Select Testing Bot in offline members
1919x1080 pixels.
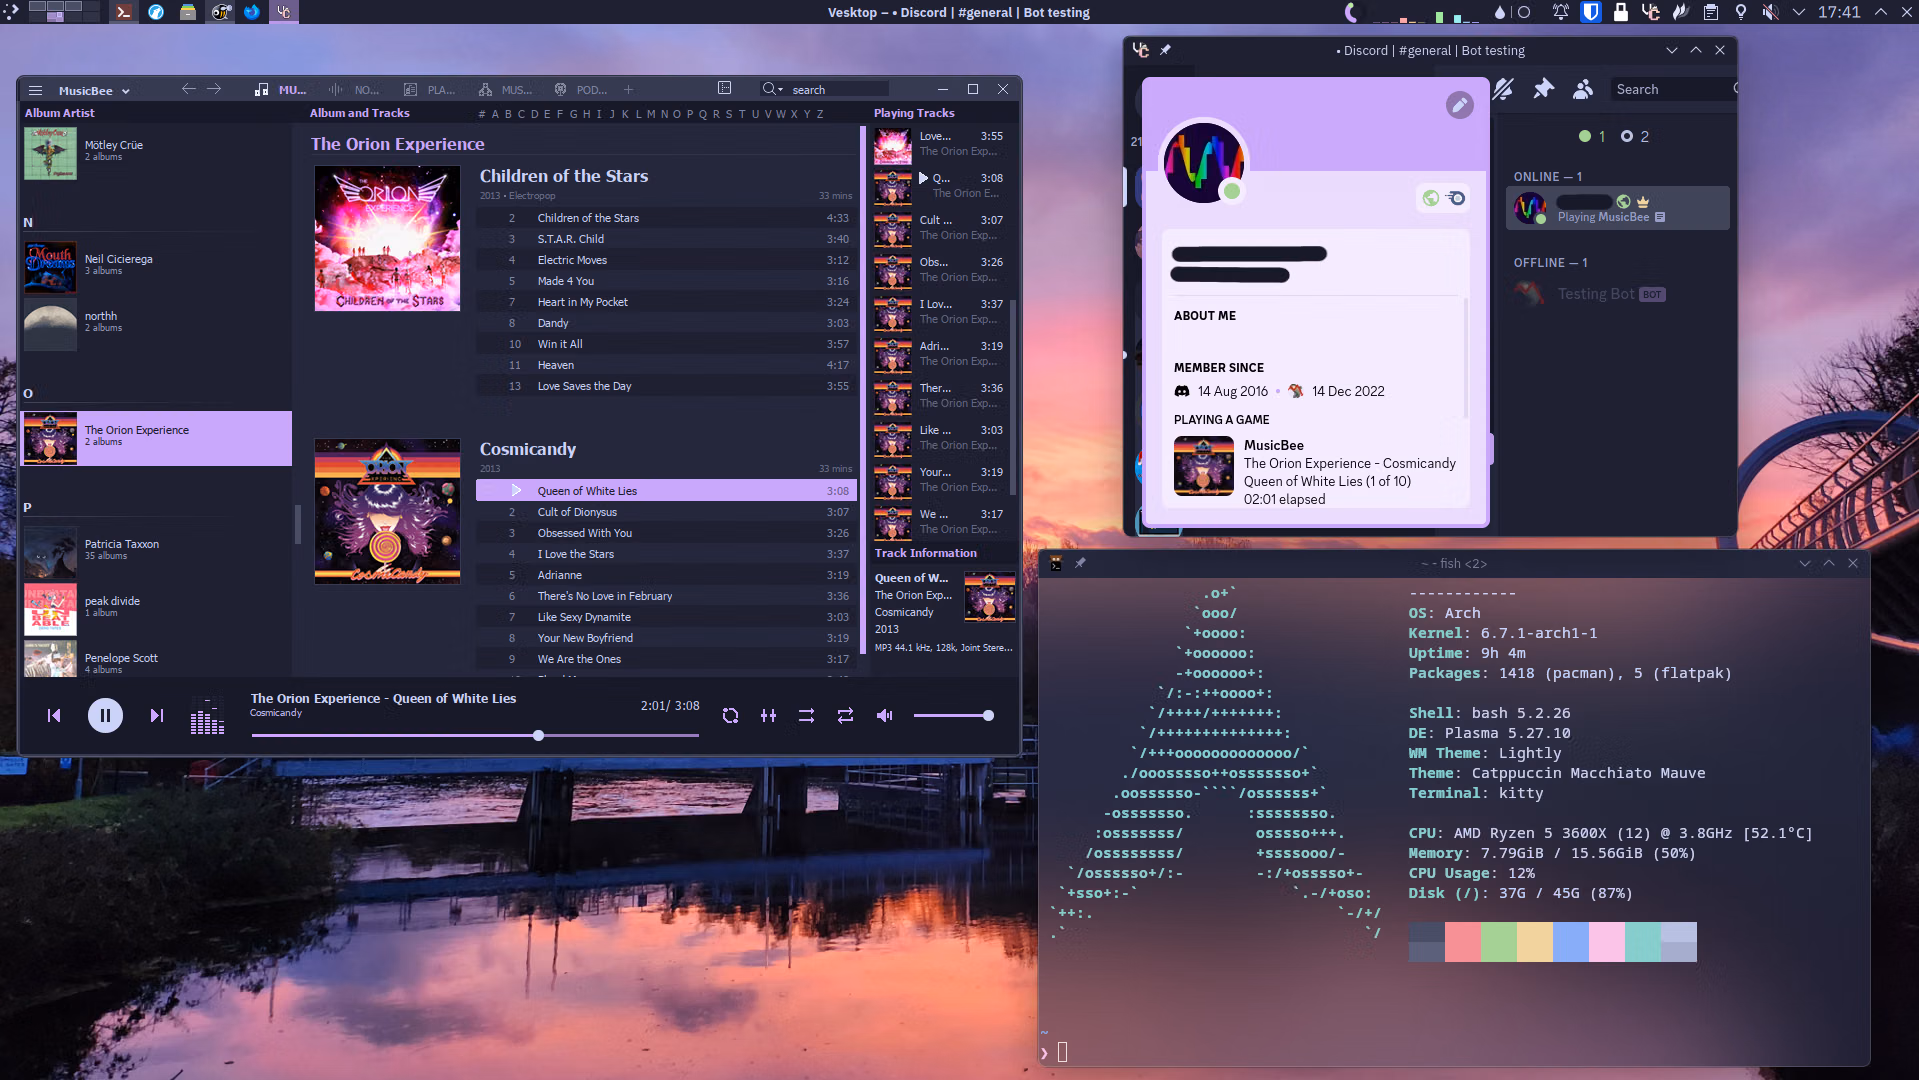(x=1617, y=294)
